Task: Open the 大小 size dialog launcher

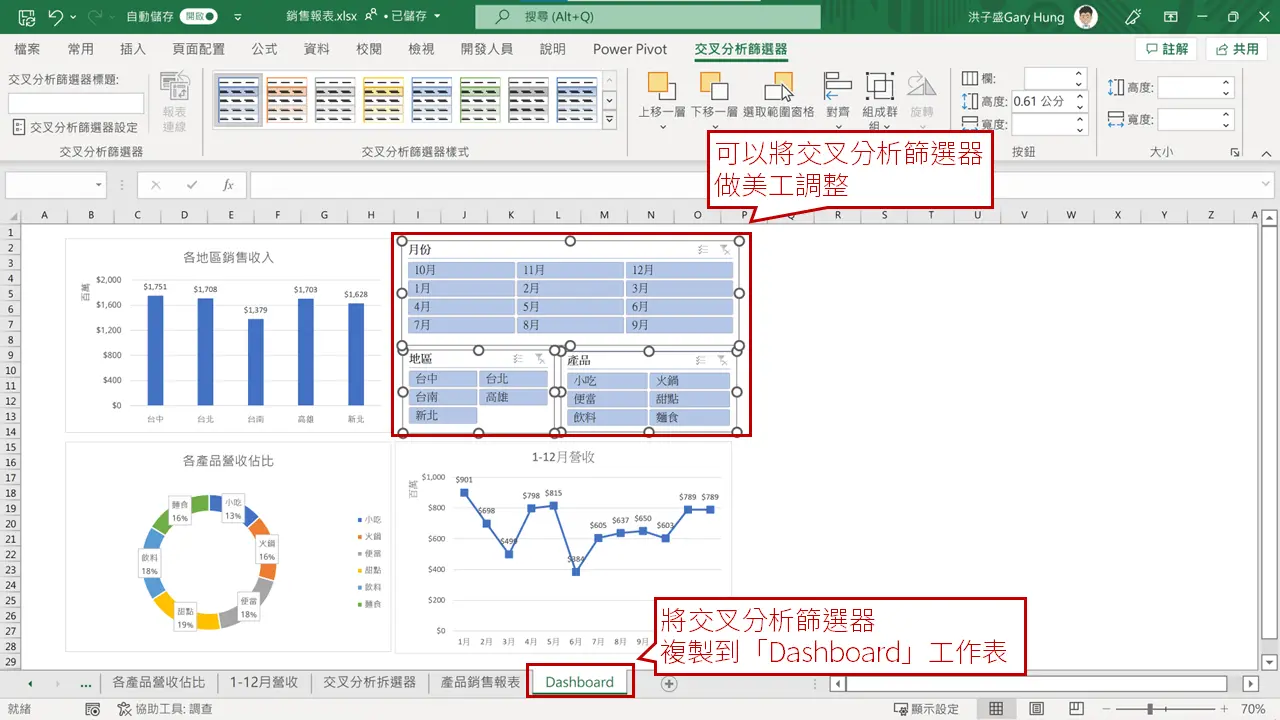Action: pyautogui.click(x=1235, y=153)
